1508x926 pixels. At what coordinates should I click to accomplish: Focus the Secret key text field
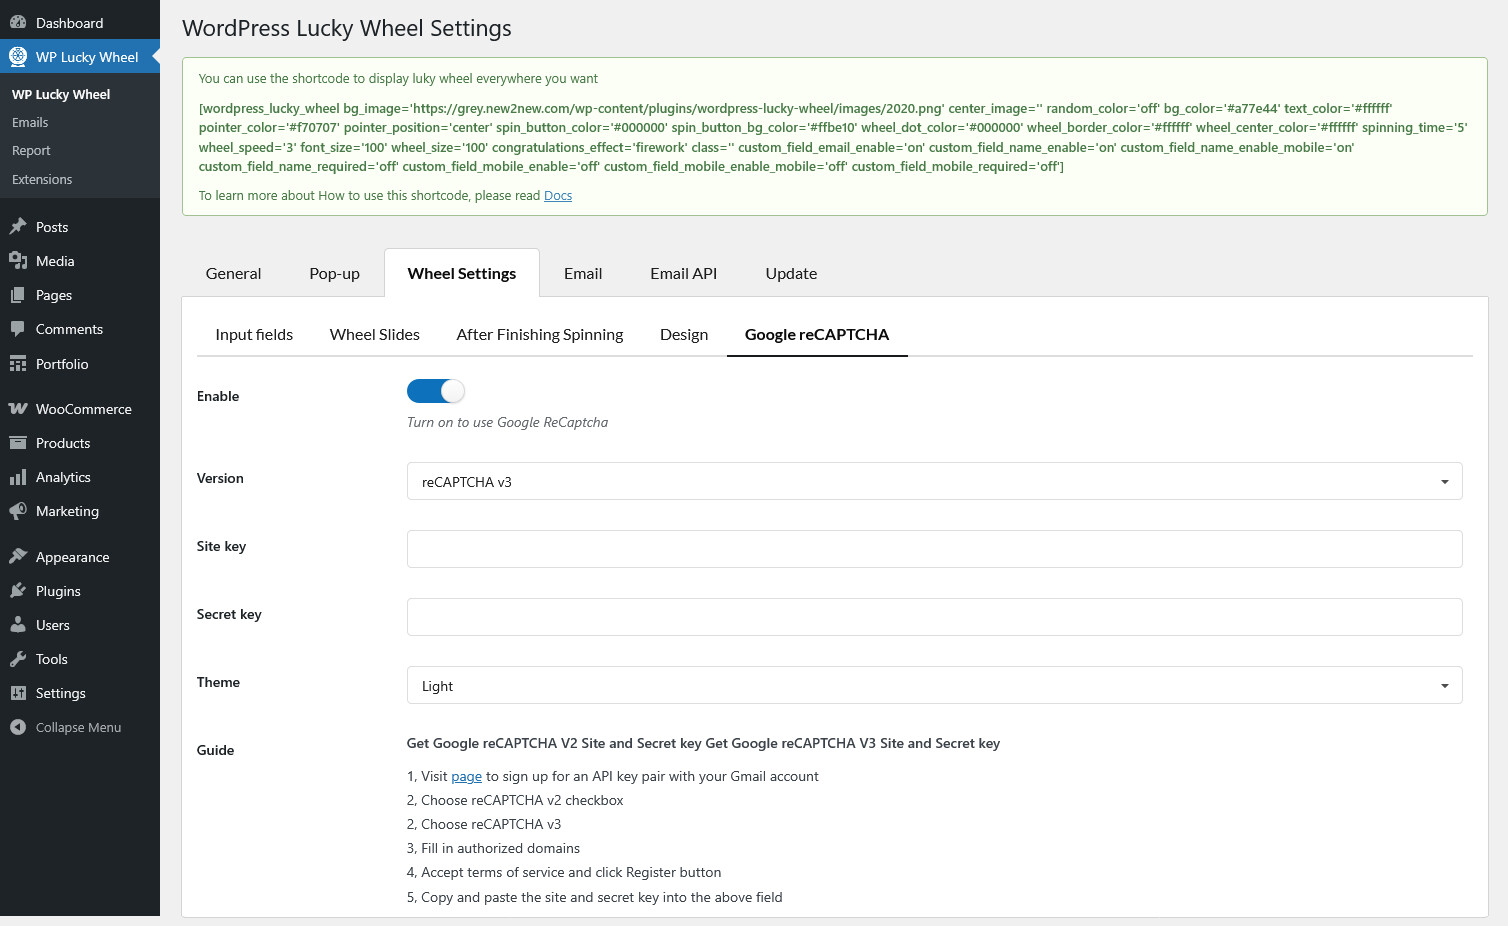click(x=934, y=617)
